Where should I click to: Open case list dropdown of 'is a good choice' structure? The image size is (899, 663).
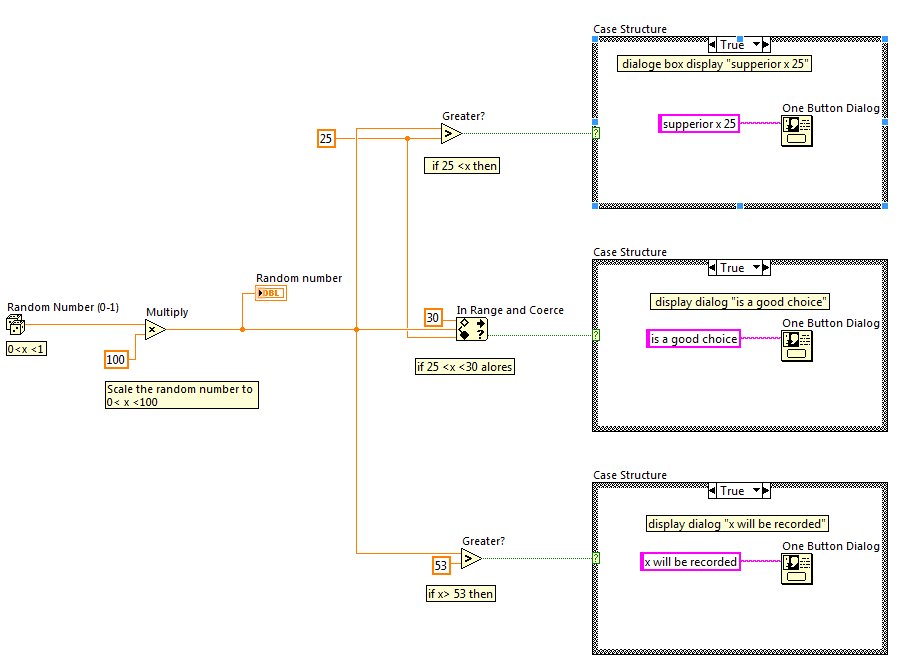(756, 267)
